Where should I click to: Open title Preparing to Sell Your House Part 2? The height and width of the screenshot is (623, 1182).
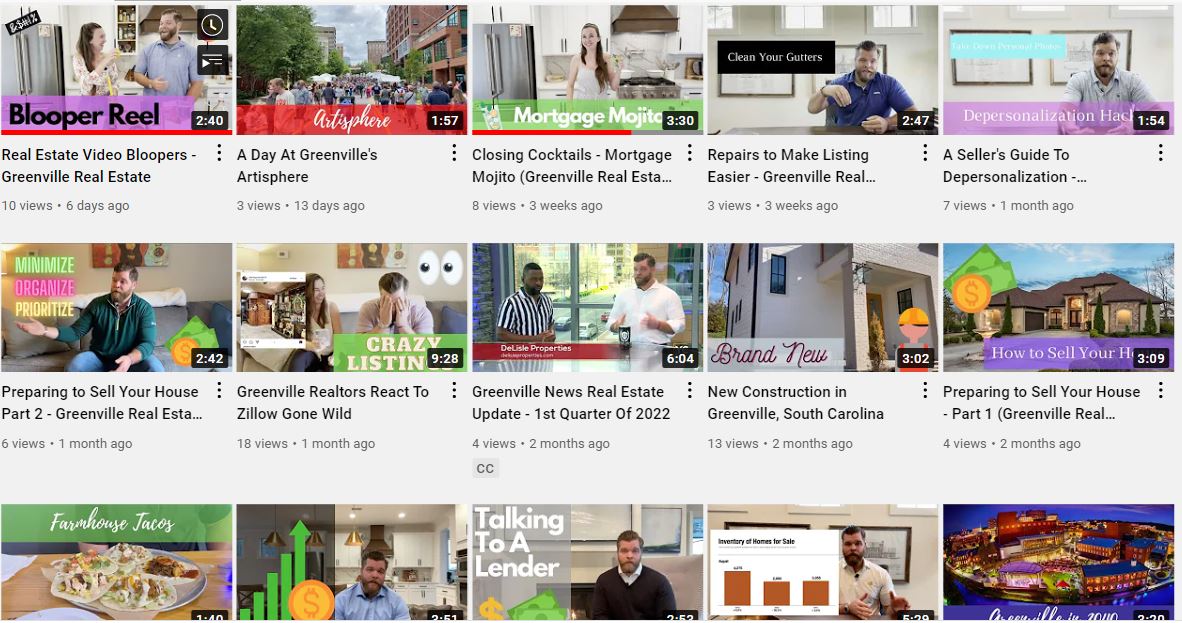102,402
